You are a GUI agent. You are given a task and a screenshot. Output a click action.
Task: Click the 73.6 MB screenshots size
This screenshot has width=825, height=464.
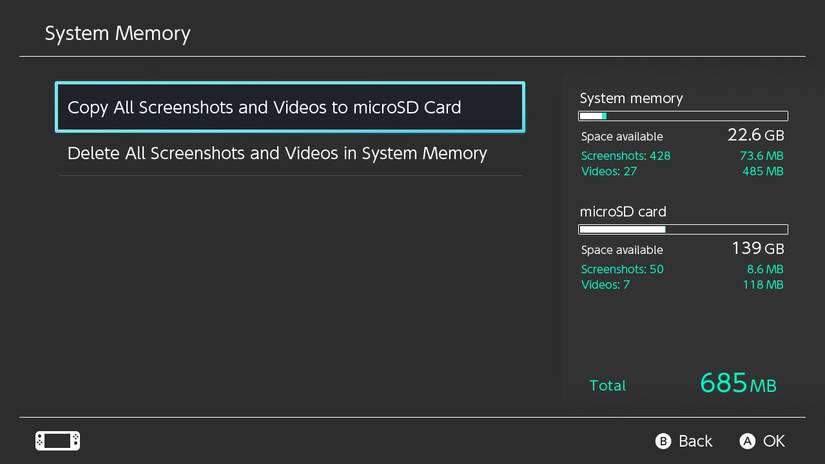click(761, 156)
